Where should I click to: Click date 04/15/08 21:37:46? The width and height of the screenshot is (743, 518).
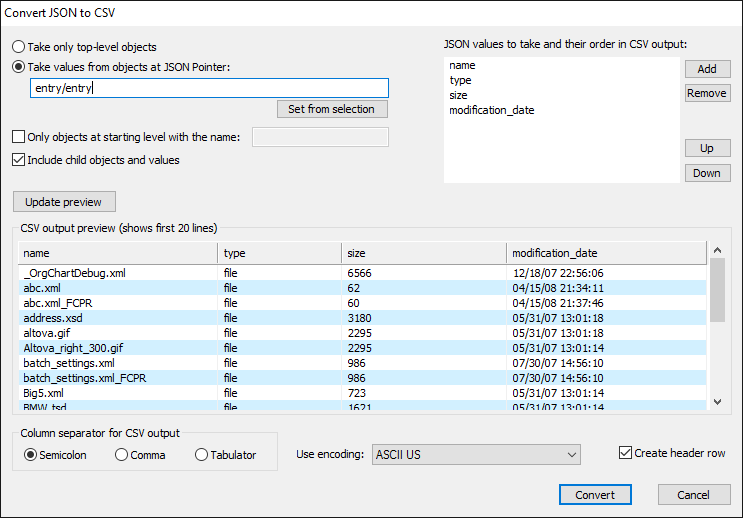click(558, 303)
